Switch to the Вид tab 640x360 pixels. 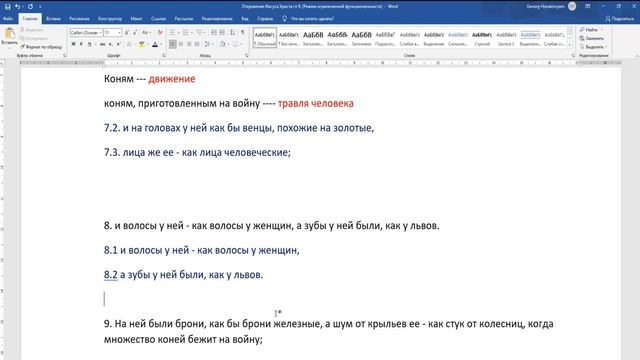tap(244, 19)
